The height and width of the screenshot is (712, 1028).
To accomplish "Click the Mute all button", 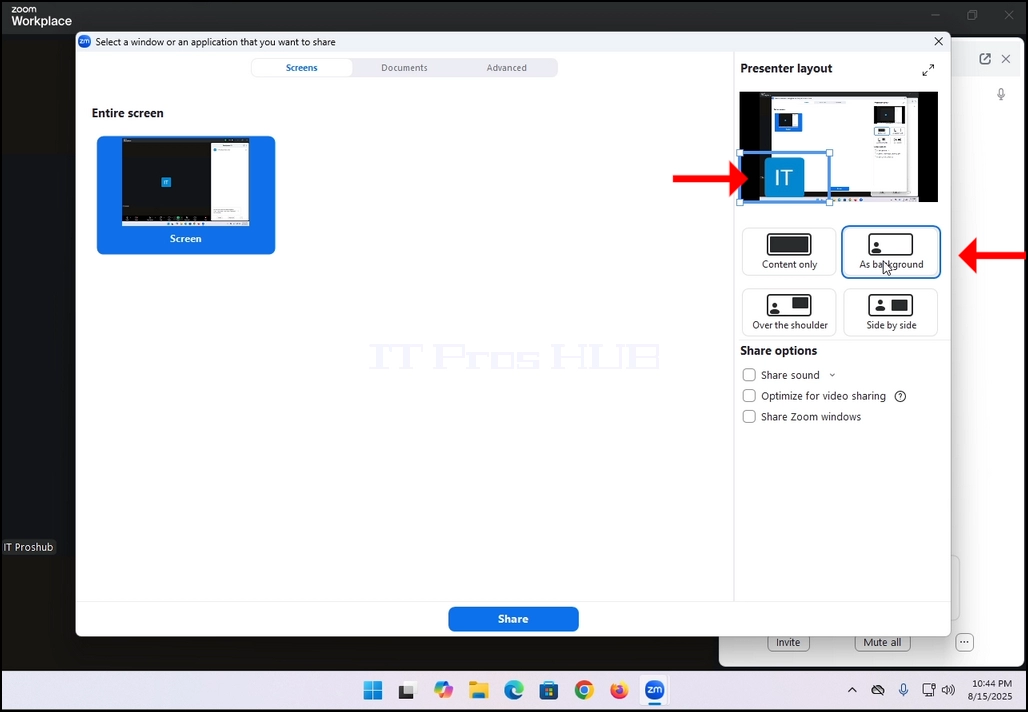I will 882,643.
